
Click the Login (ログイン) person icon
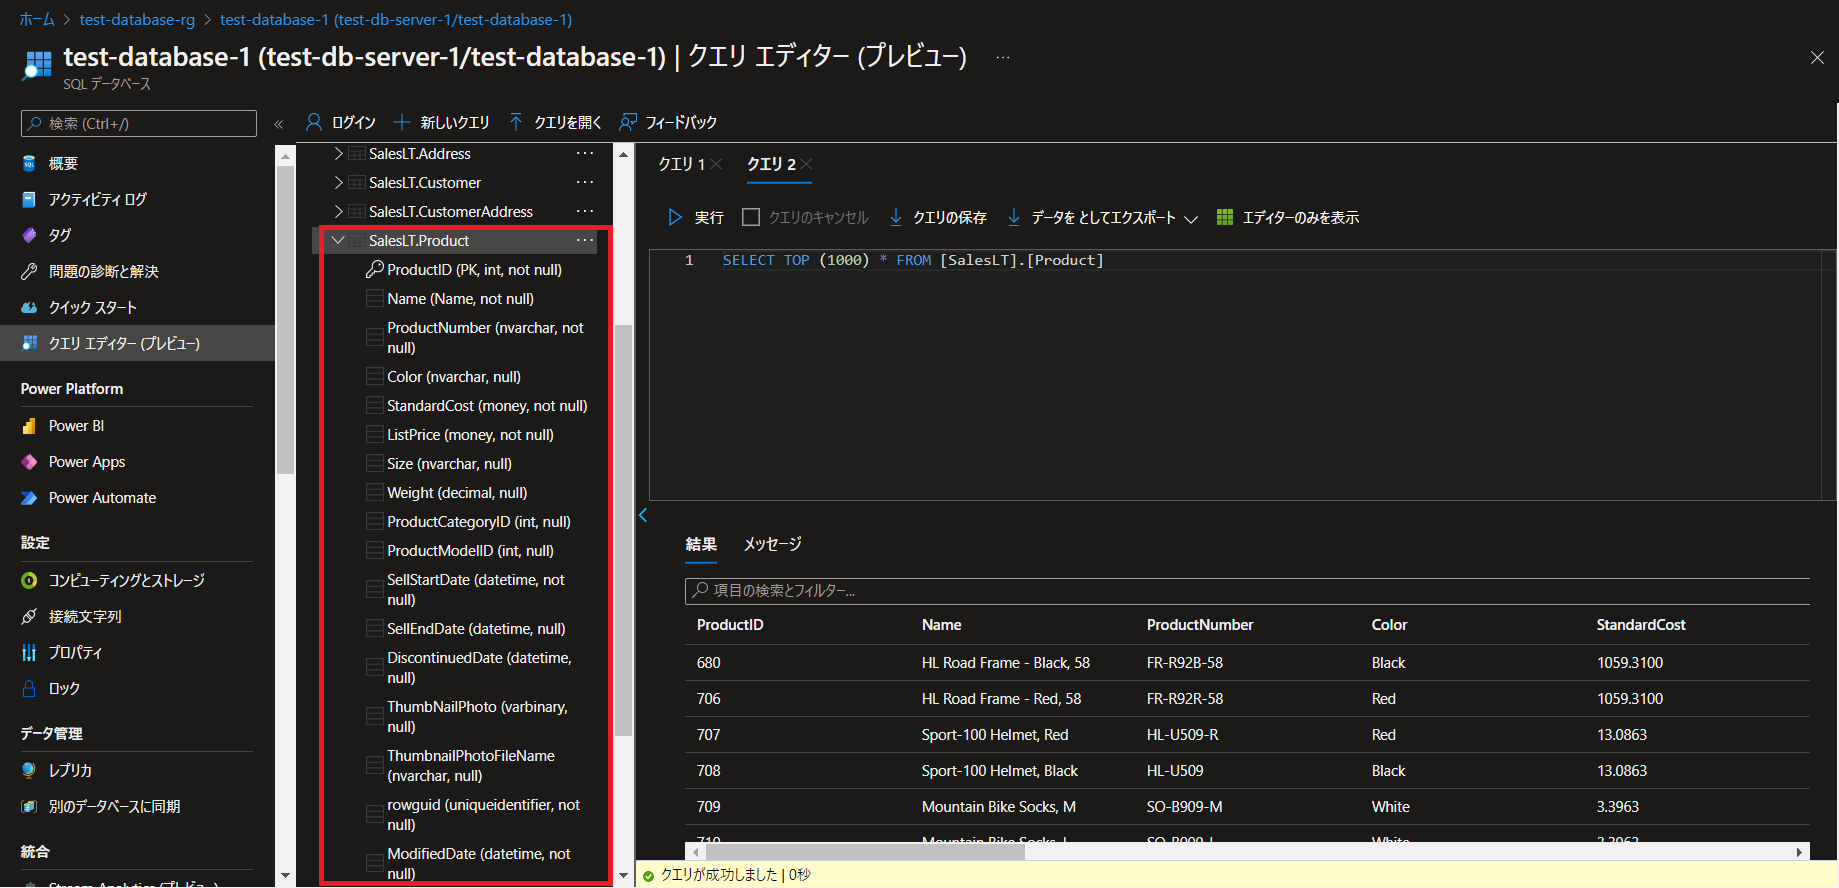point(314,122)
